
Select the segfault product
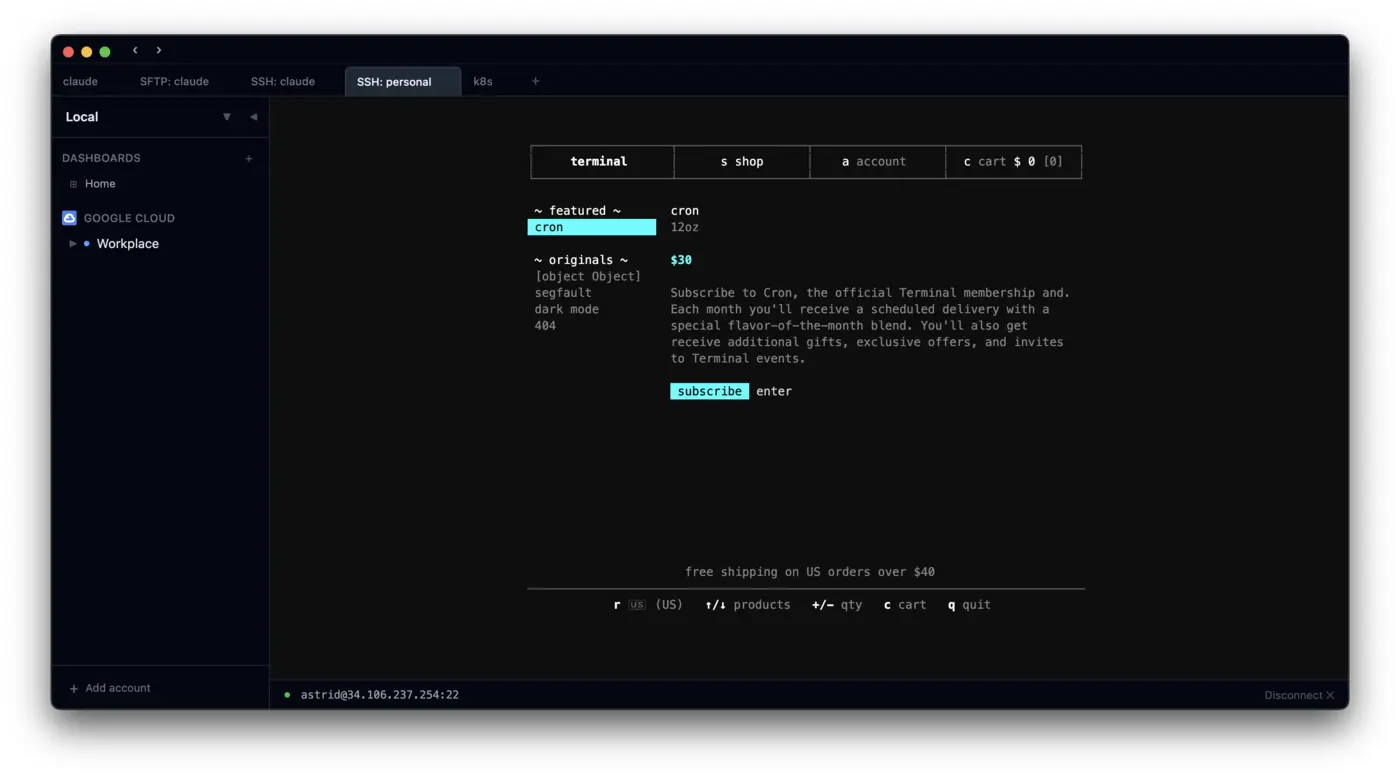(563, 293)
